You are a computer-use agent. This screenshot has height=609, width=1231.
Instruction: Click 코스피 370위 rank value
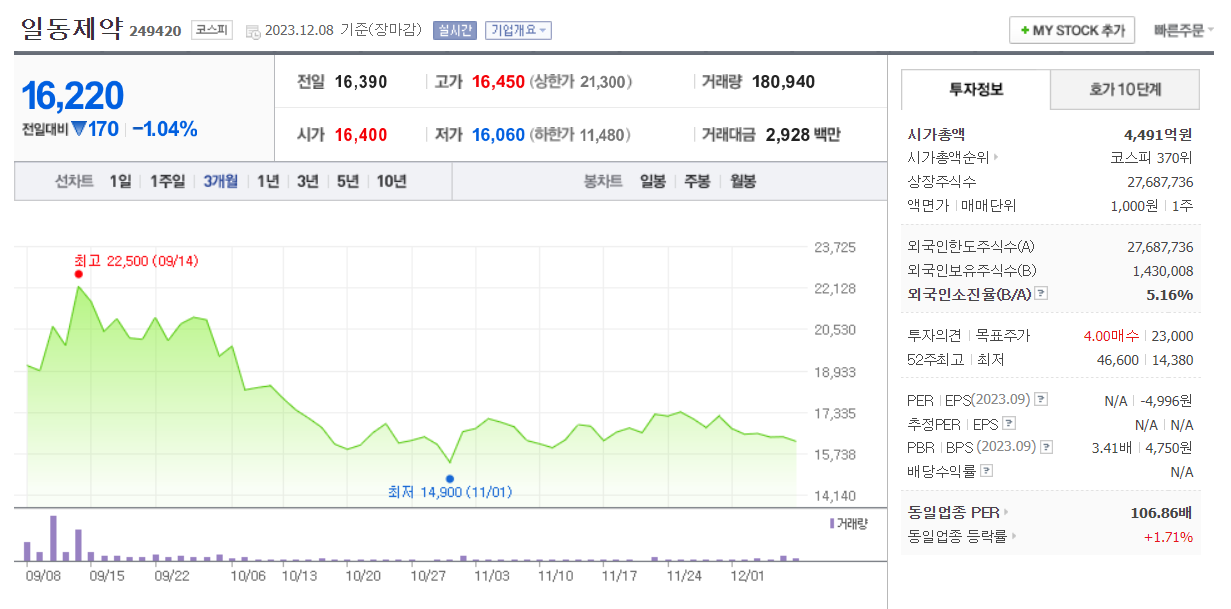point(1151,157)
